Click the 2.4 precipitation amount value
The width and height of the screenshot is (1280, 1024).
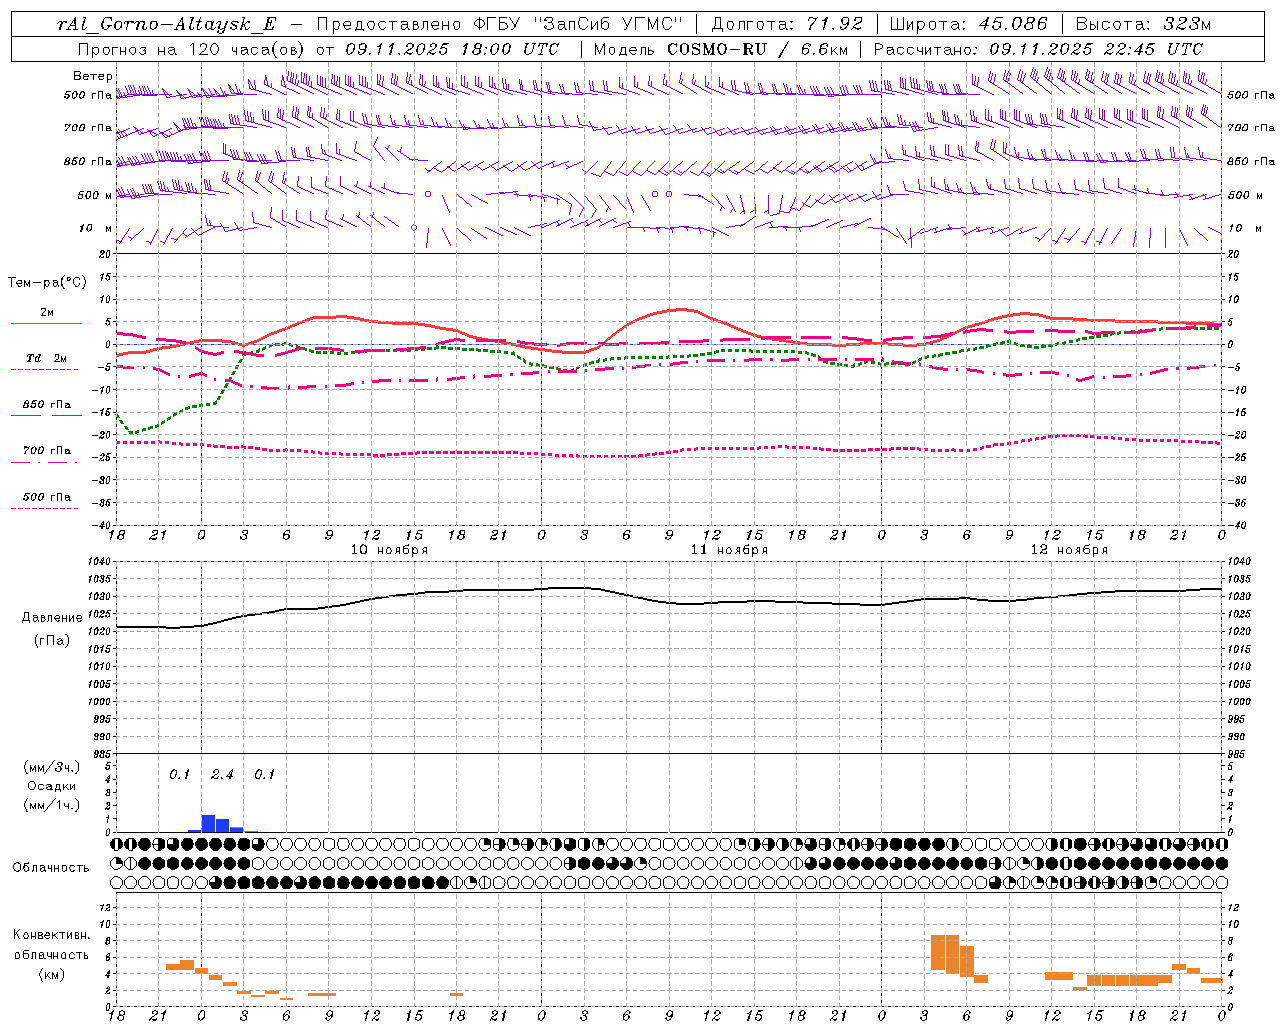click(222, 775)
